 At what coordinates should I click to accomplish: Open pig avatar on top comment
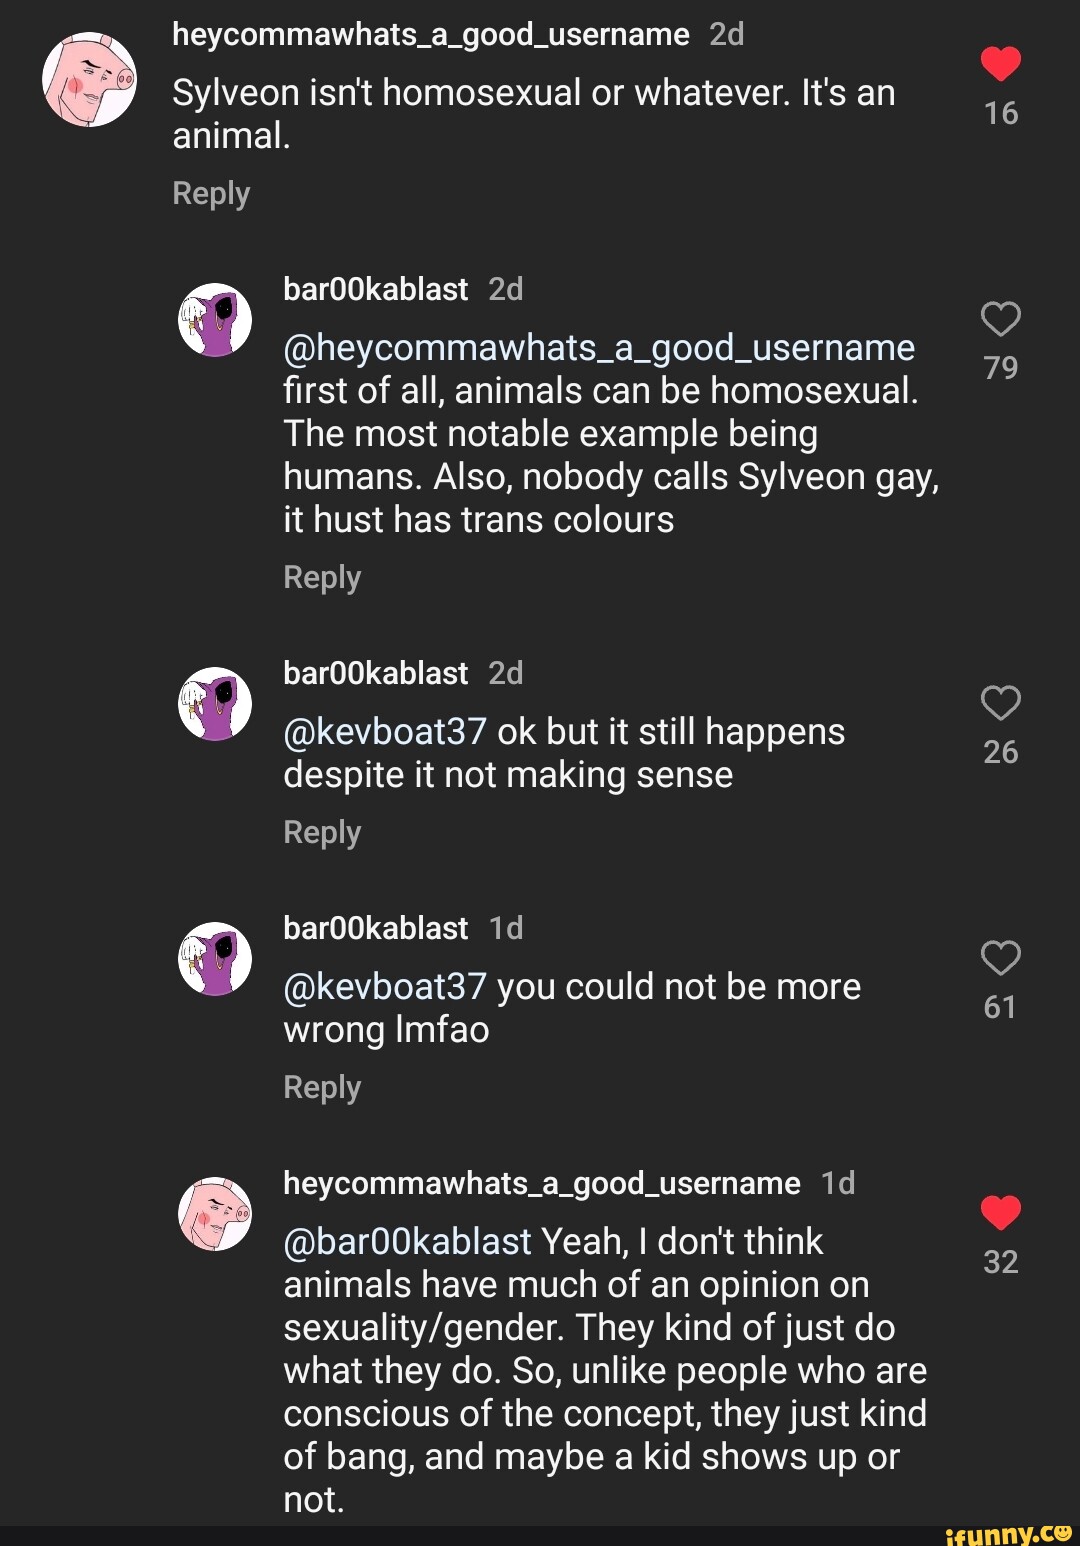tap(89, 80)
